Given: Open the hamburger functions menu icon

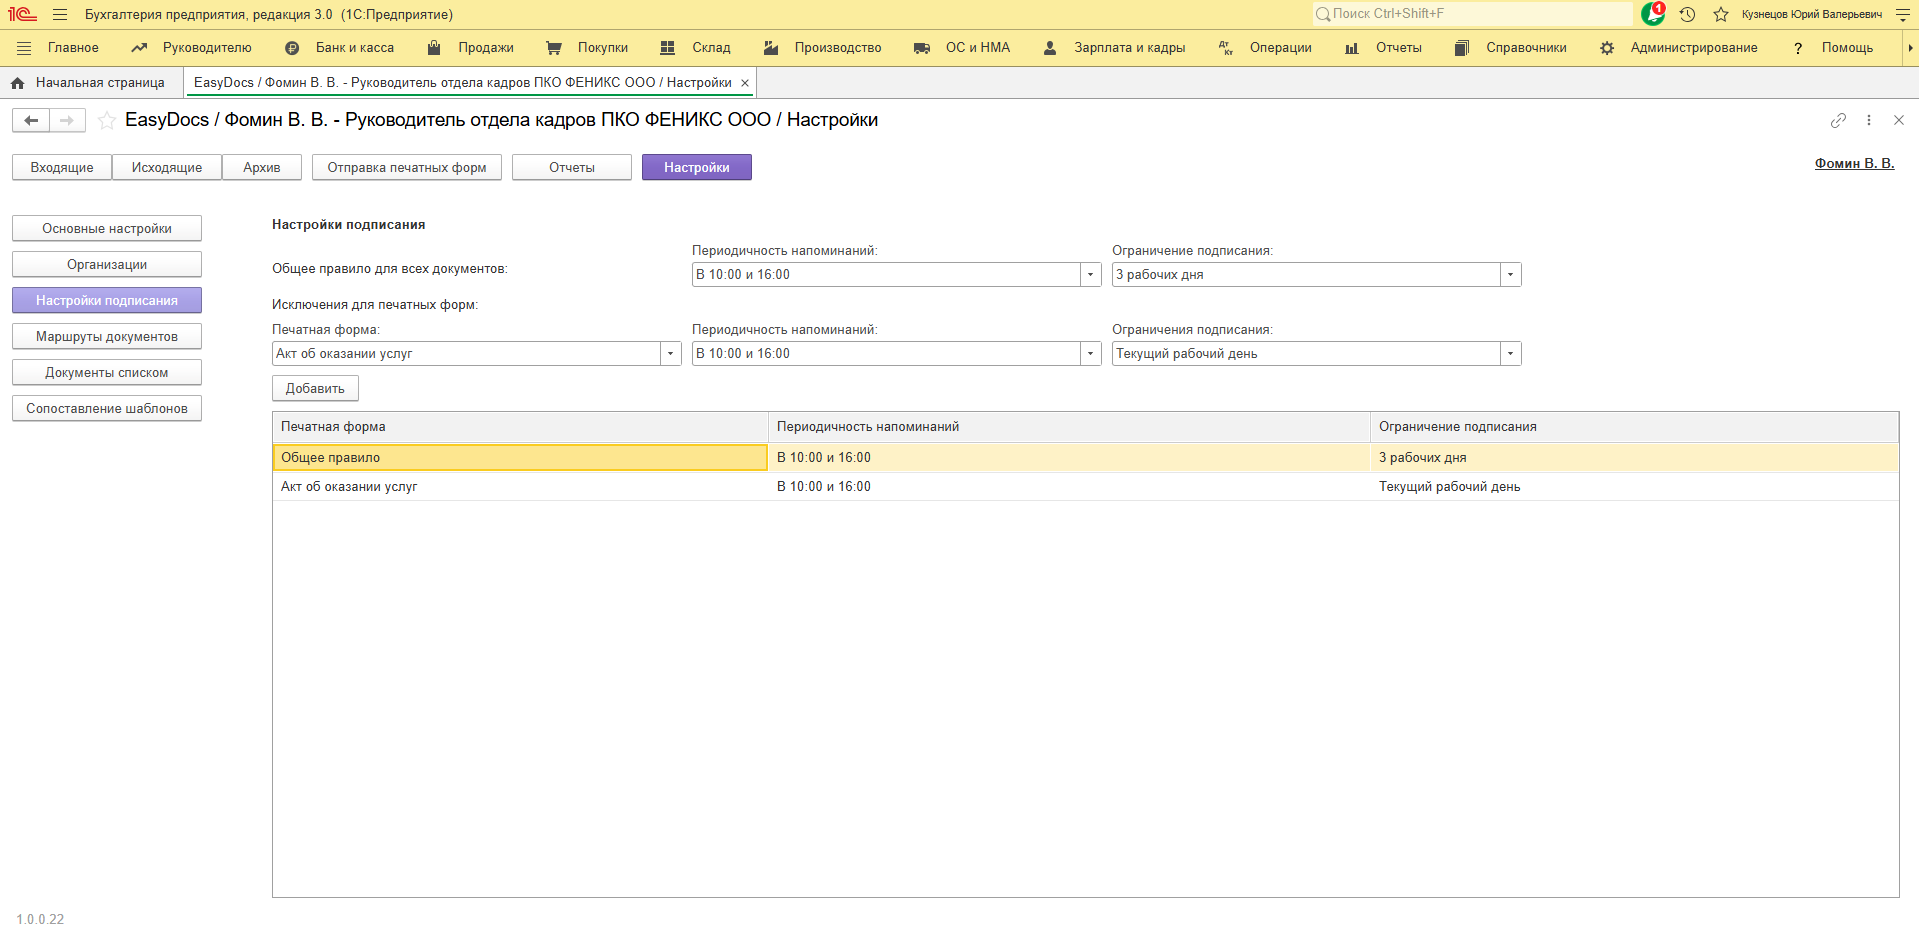Looking at the screenshot, I should (60, 14).
